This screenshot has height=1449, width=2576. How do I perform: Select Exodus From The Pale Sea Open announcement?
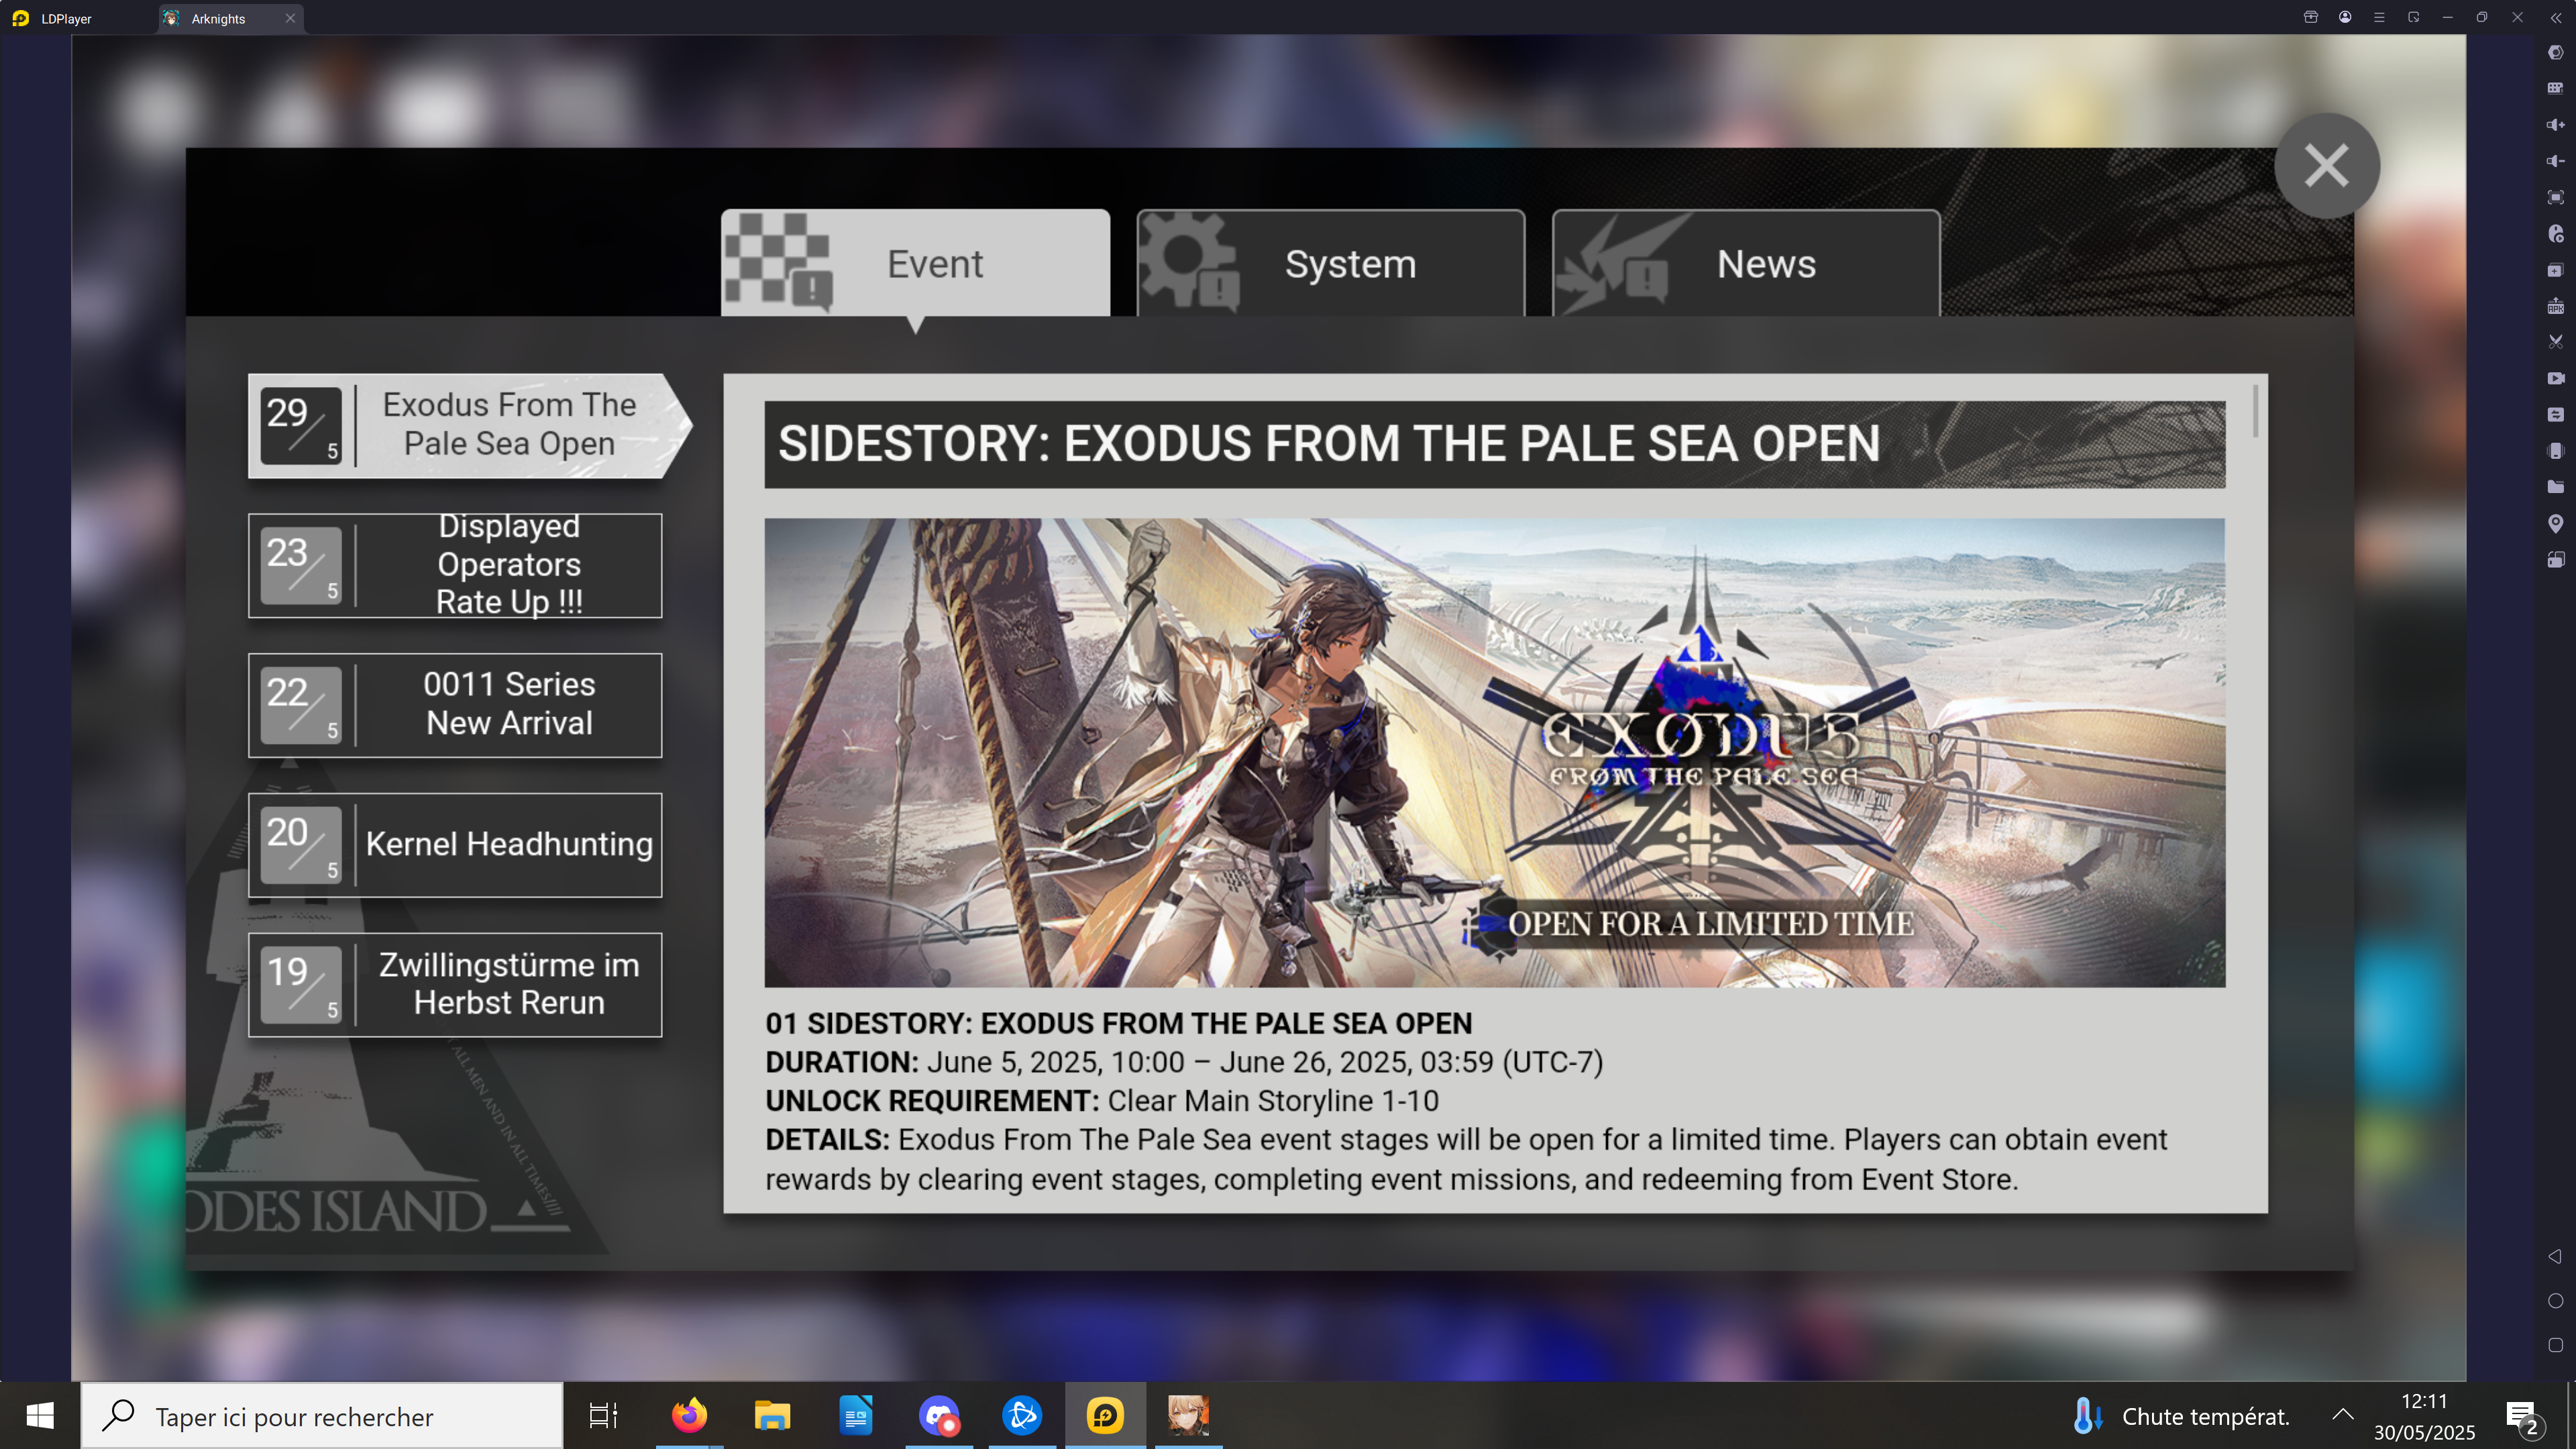(469, 425)
